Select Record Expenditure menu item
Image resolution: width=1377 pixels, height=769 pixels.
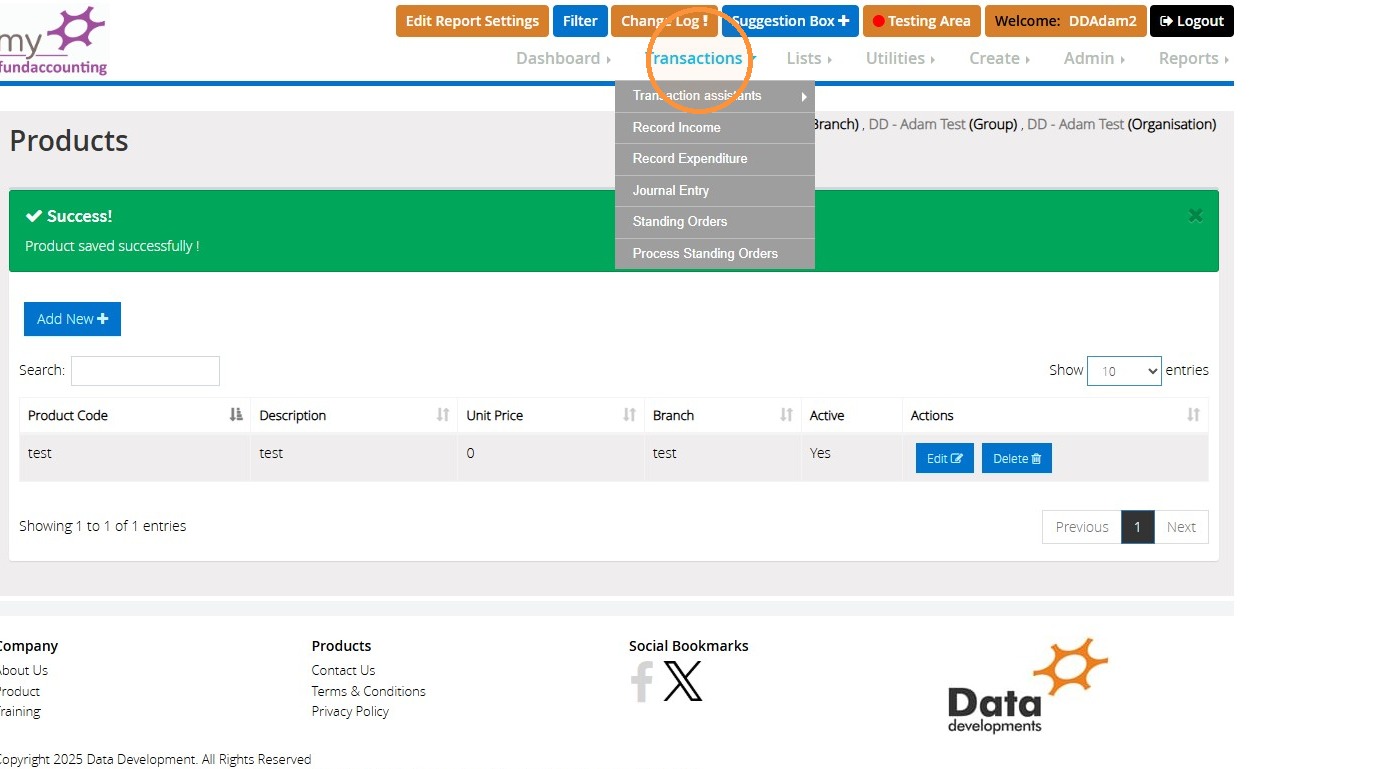[x=715, y=159]
